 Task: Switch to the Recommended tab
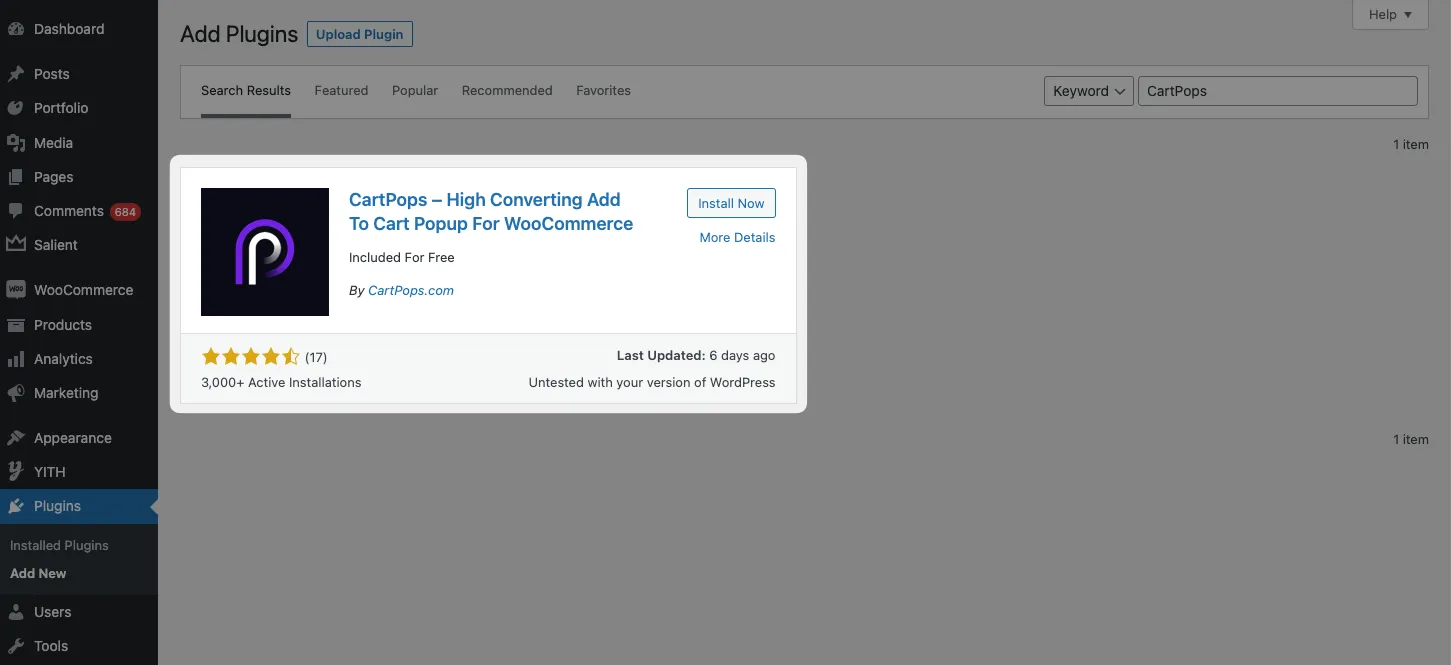(x=507, y=91)
